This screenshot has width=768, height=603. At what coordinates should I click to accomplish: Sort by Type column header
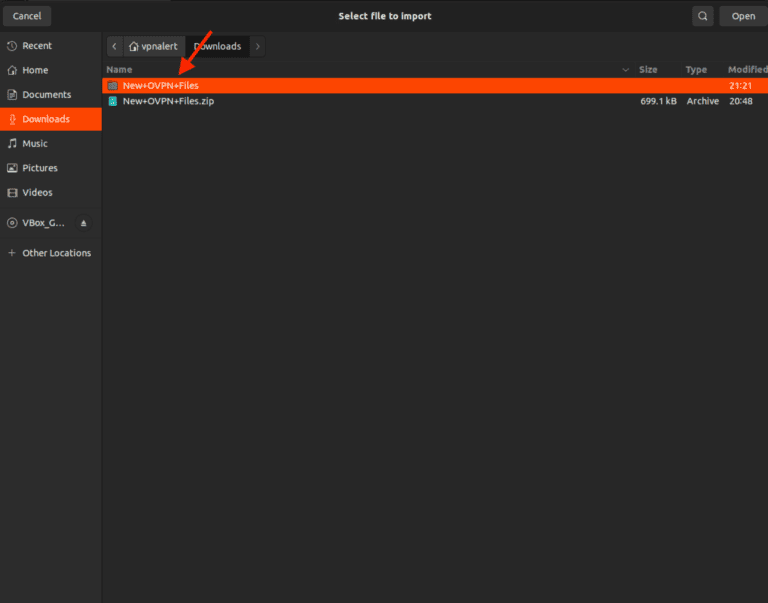click(x=696, y=70)
